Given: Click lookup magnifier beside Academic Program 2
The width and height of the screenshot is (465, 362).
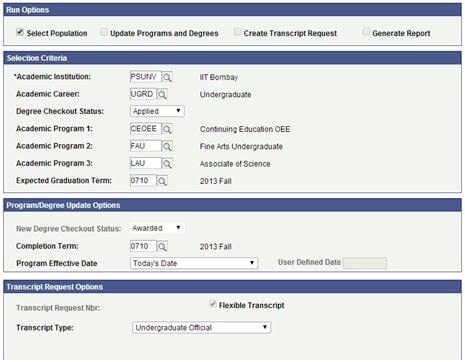Looking at the screenshot, I should 167,146.
